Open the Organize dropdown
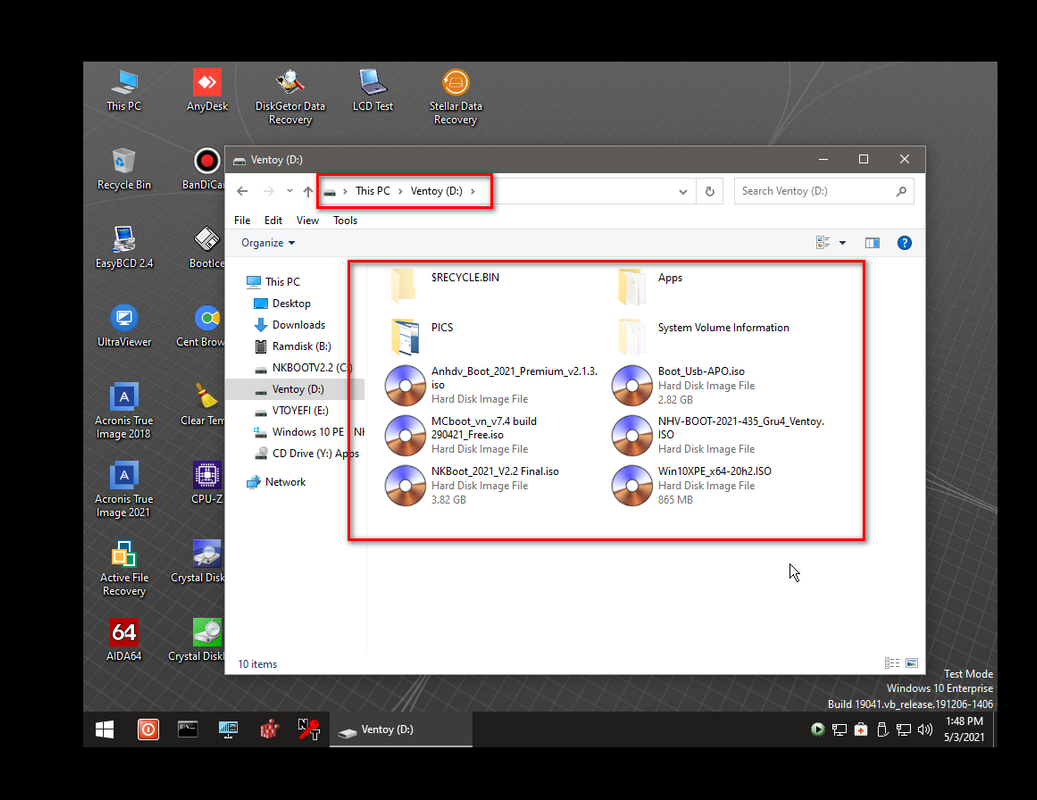Screen dimensions: 1037x800 point(268,243)
